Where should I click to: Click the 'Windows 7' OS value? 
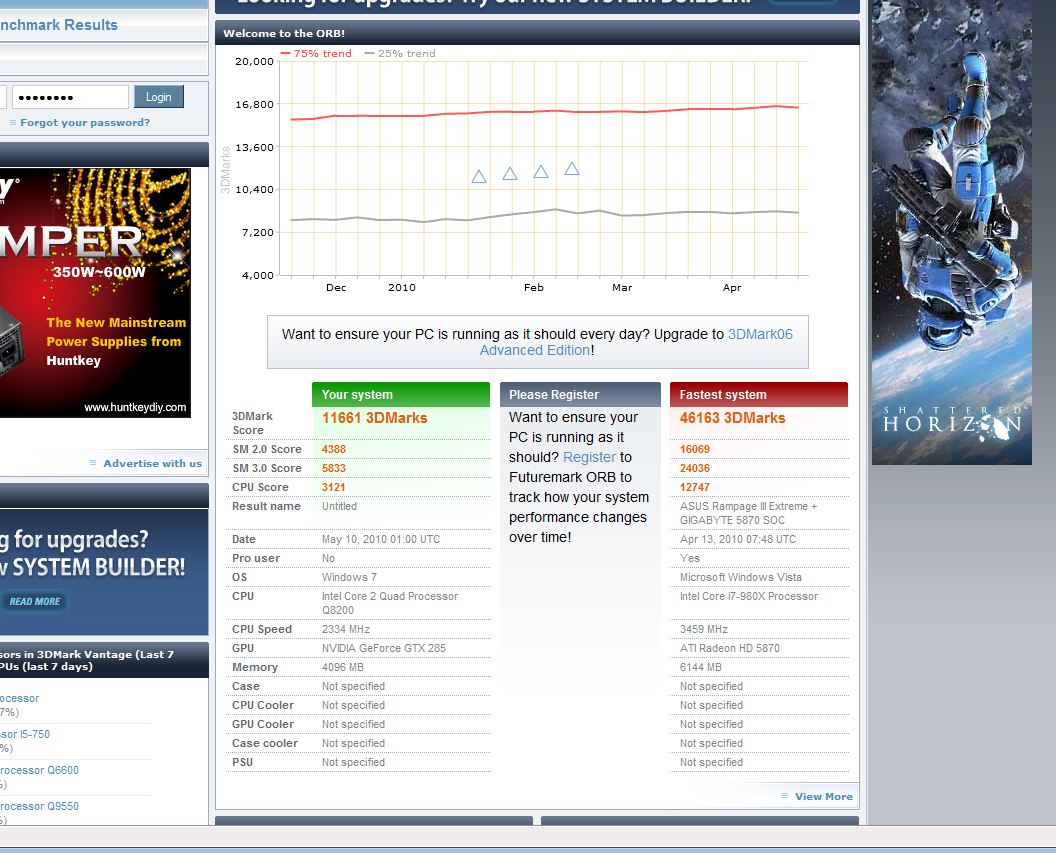coord(349,578)
